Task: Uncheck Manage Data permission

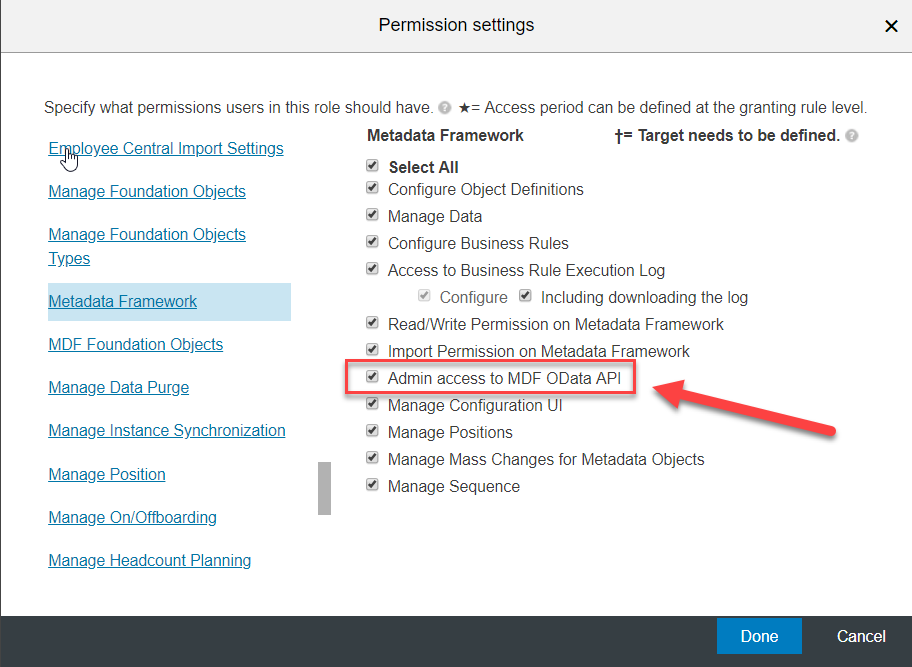Action: pos(372,215)
